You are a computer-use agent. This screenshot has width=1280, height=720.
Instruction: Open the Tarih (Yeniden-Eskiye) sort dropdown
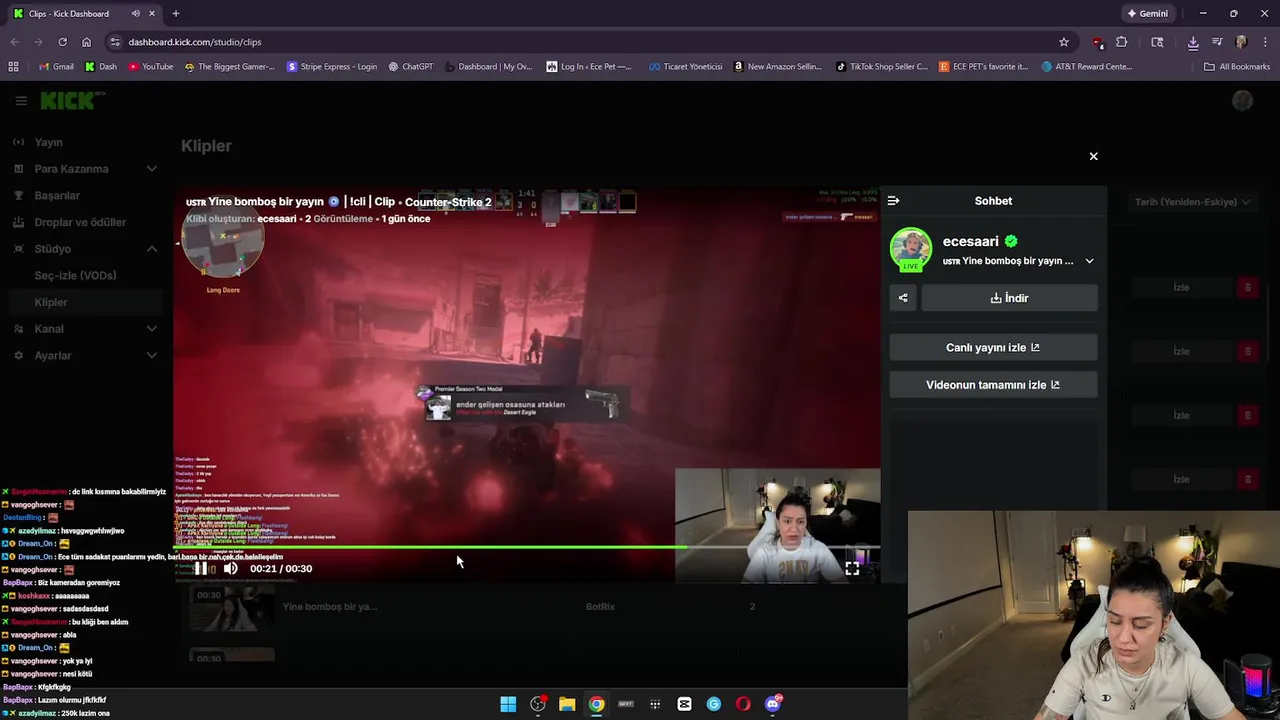point(1192,202)
